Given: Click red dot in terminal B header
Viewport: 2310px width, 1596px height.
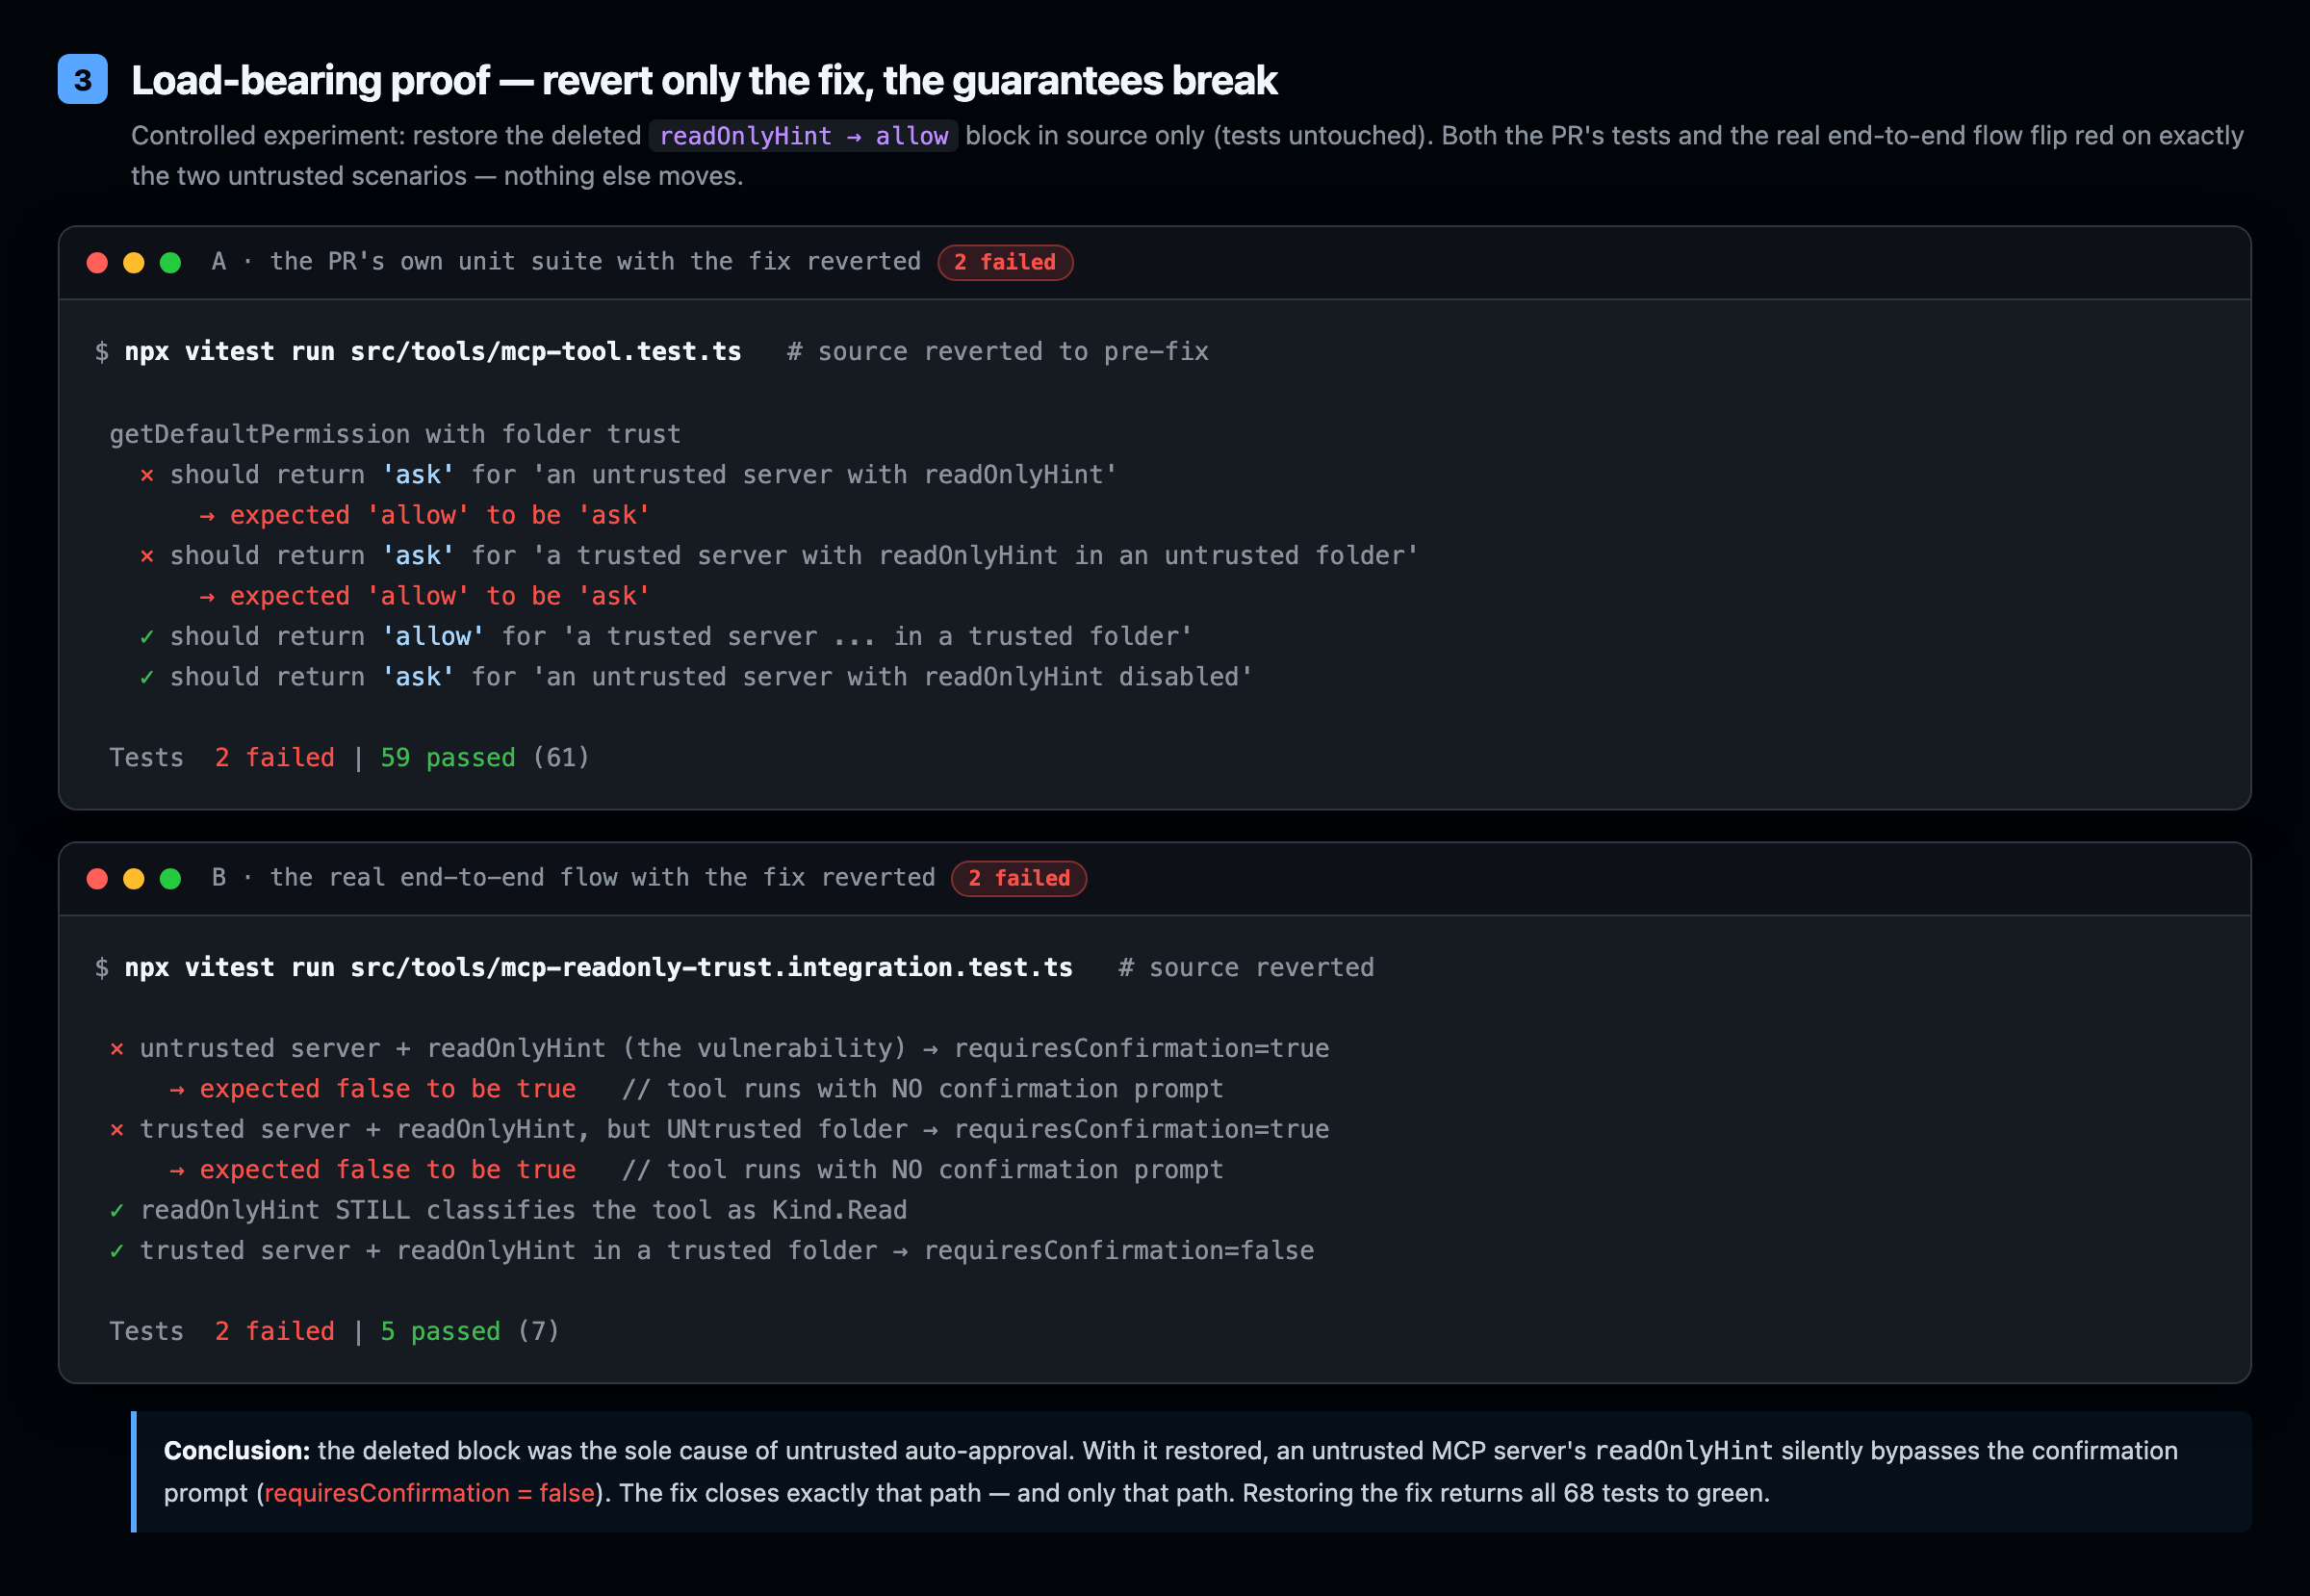Looking at the screenshot, I should coord(97,879).
